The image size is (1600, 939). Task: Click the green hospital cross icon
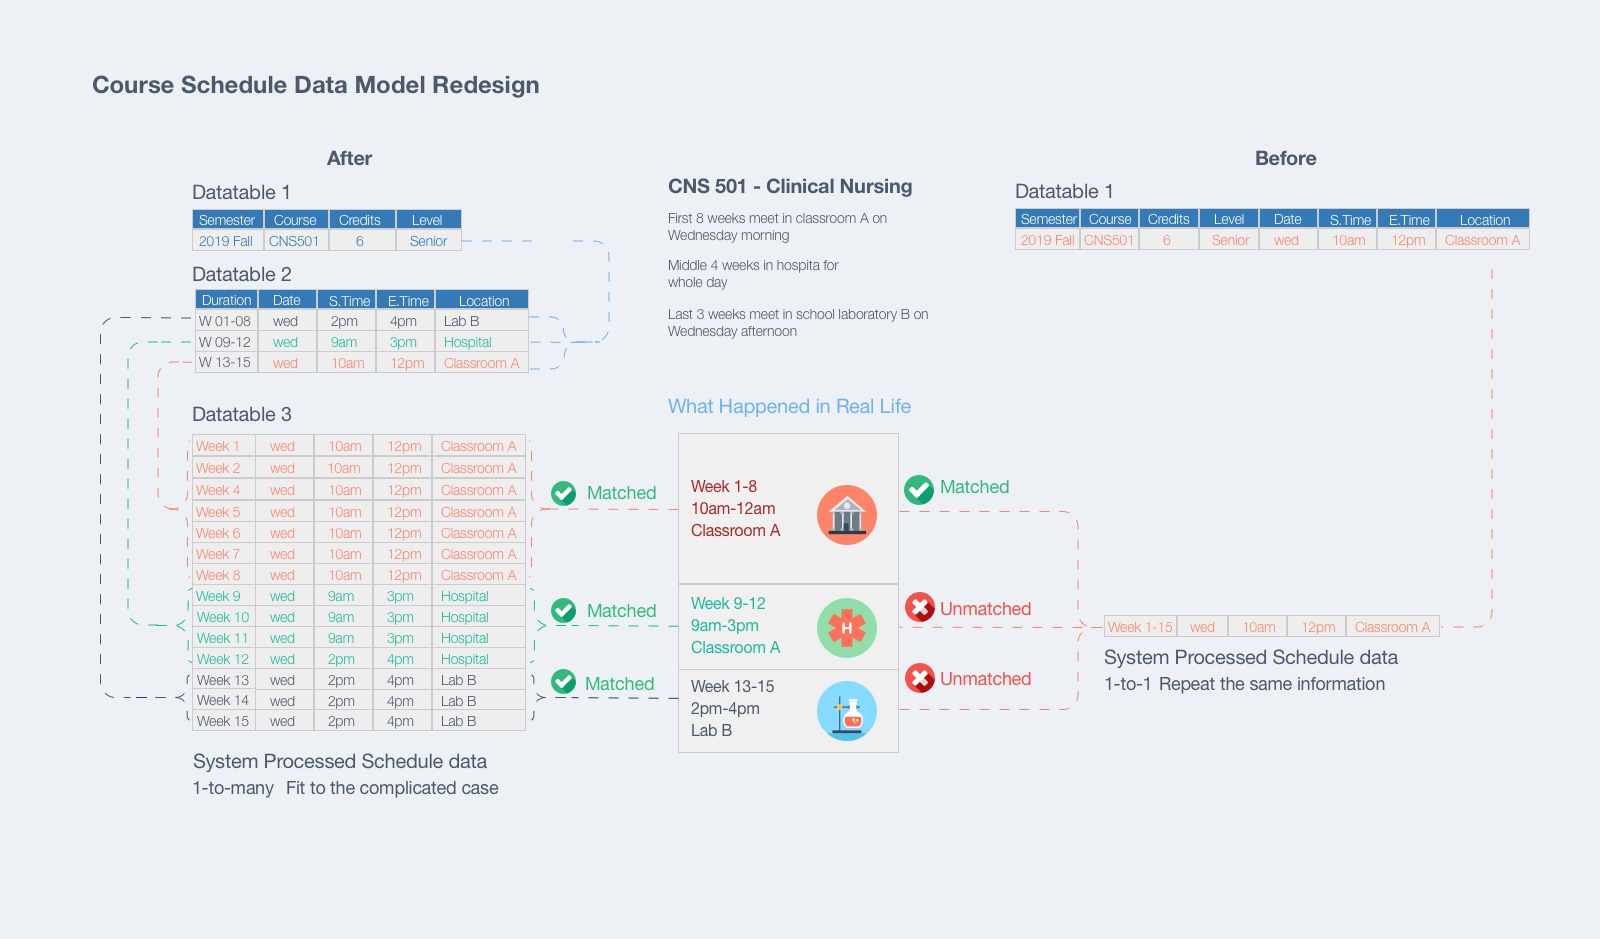847,628
